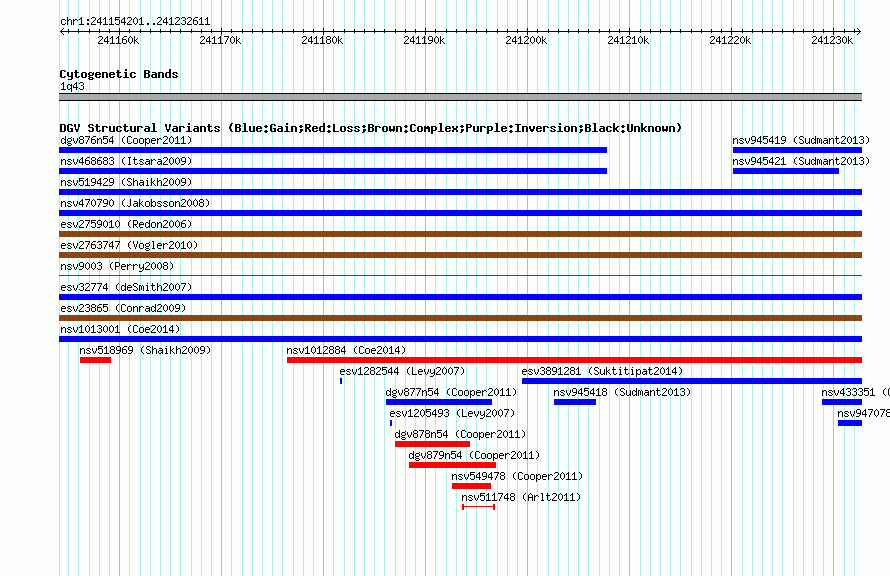This screenshot has height=576, width=890.
Task: Click the dgv879n54 (Cooper2011) label
Action: coord(475,455)
